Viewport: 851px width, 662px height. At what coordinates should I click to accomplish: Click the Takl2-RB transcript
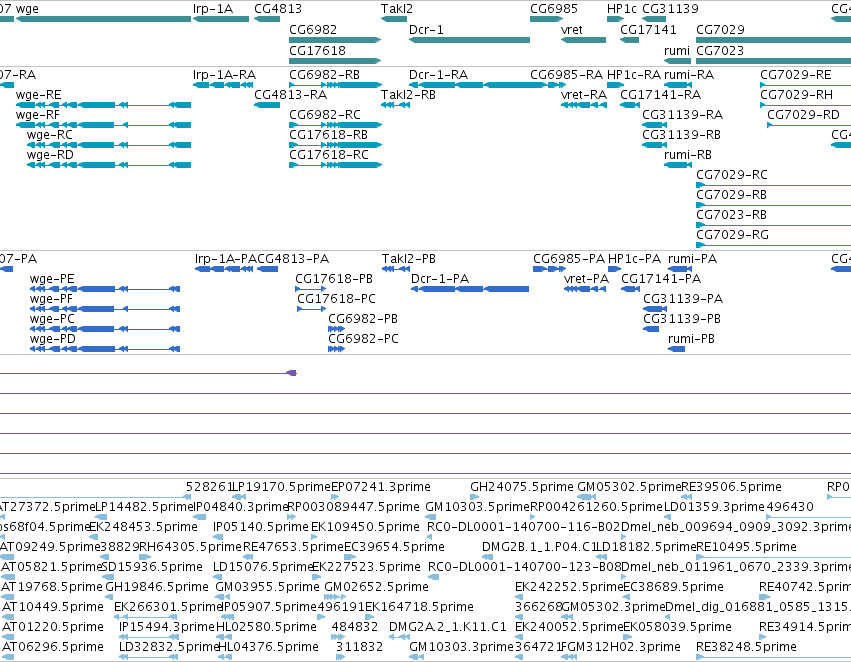[395, 105]
